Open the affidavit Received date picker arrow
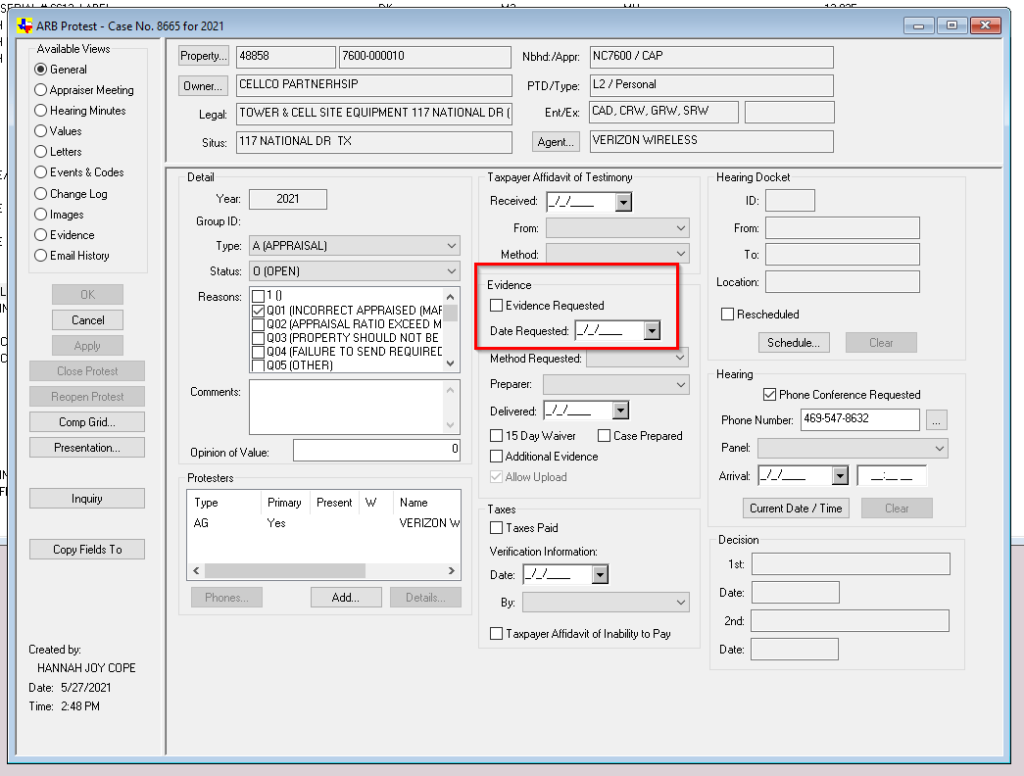Screen dimensions: 1024x776 [x=624, y=202]
